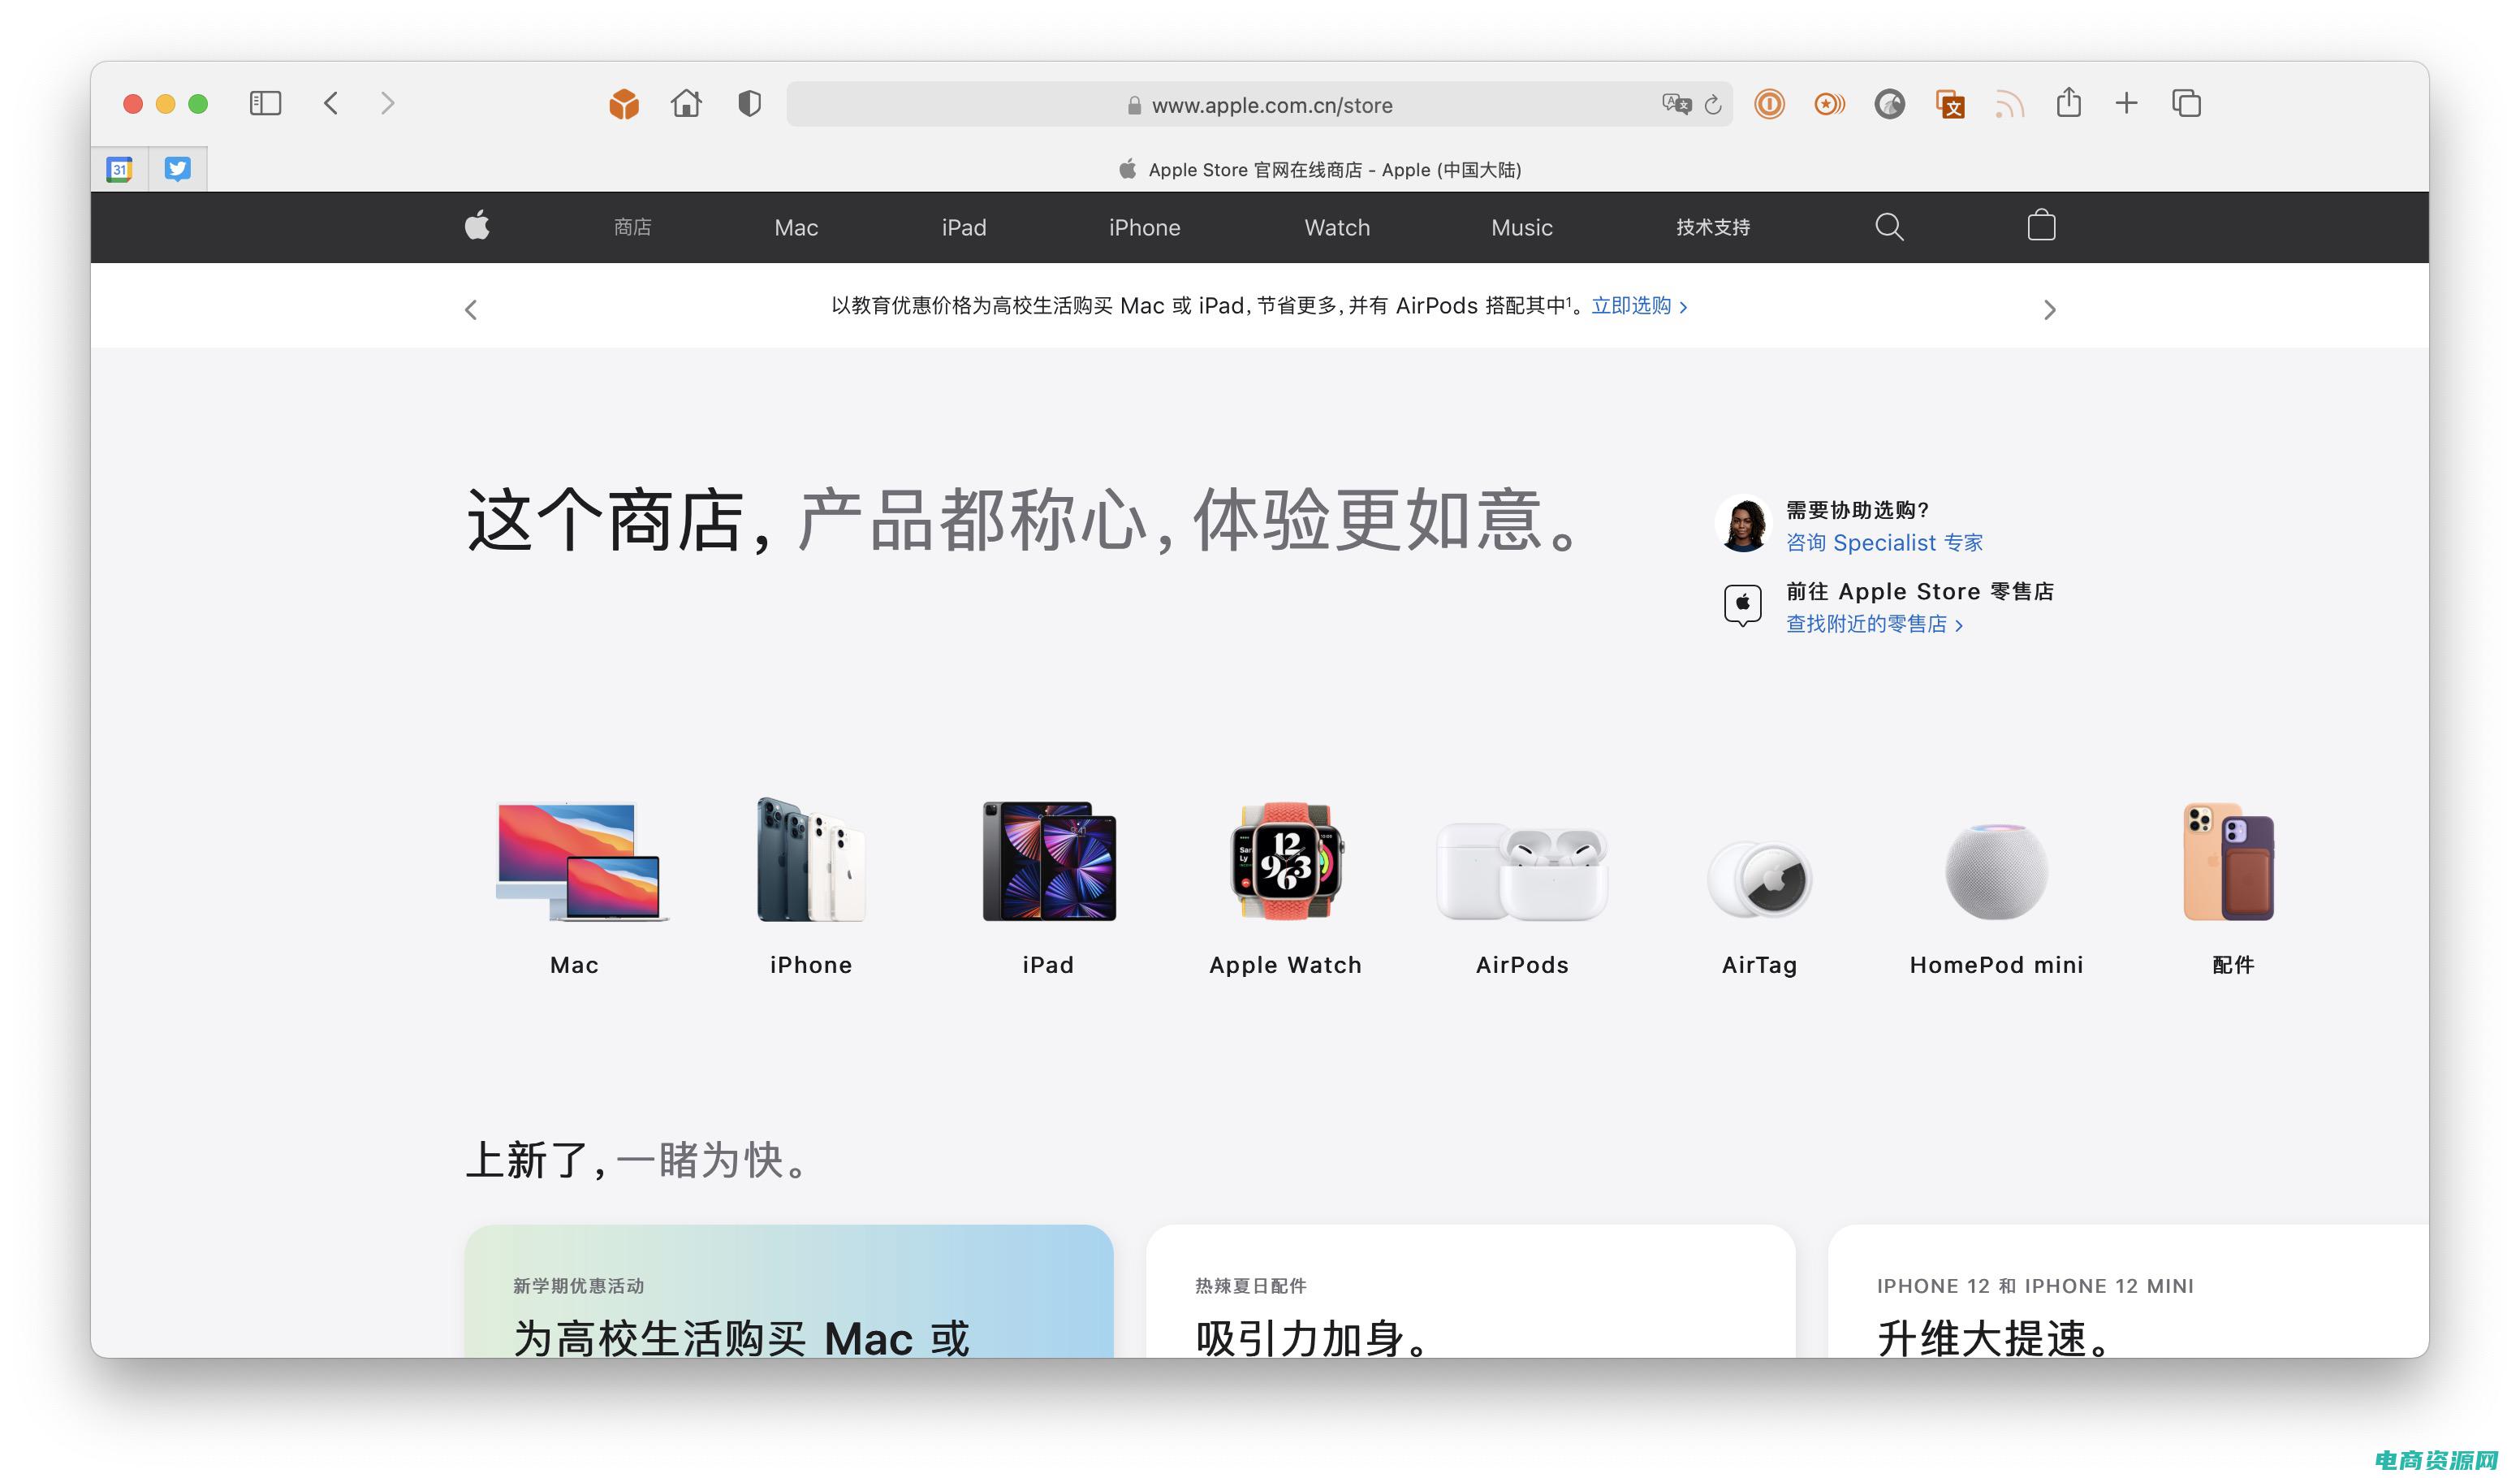
Task: Open the home page button
Action: [x=686, y=103]
